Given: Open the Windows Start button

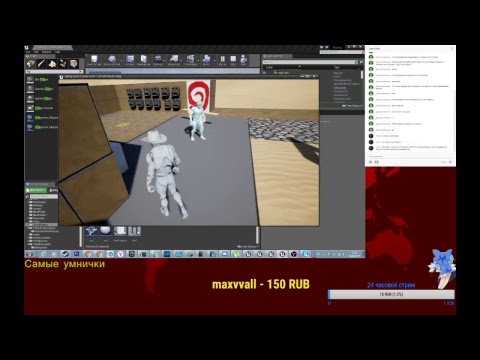Looking at the screenshot, I should tap(30, 254).
